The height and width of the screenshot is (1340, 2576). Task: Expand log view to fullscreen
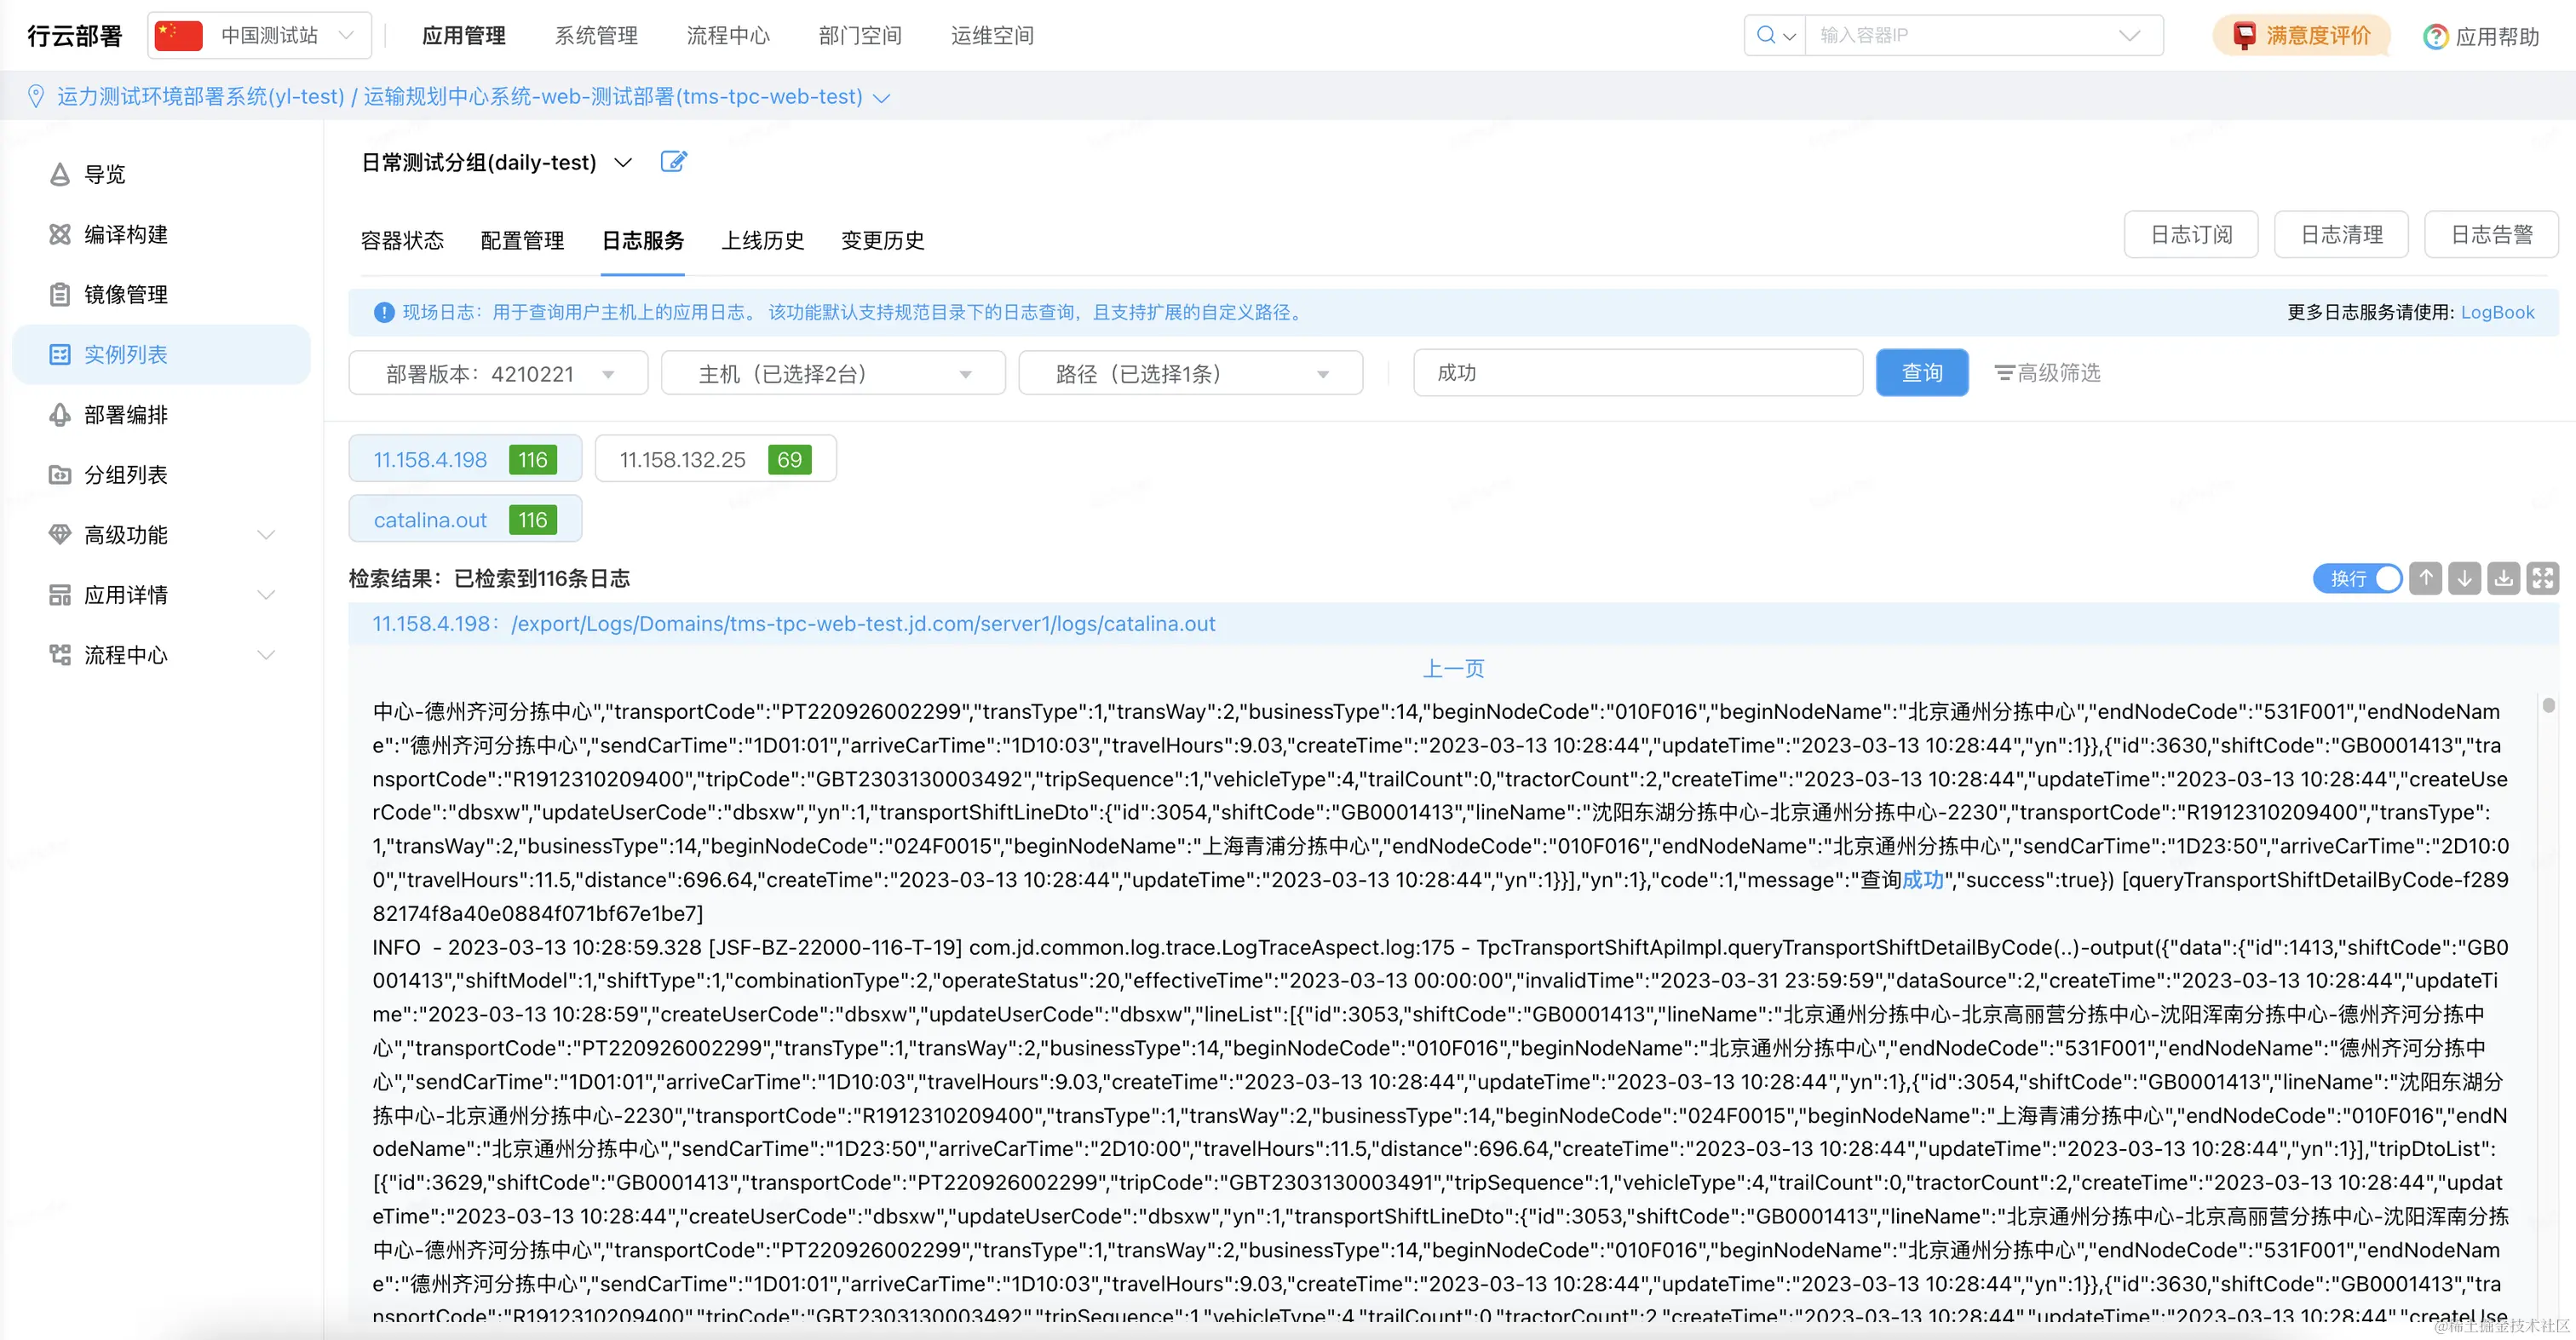[x=2542, y=578]
